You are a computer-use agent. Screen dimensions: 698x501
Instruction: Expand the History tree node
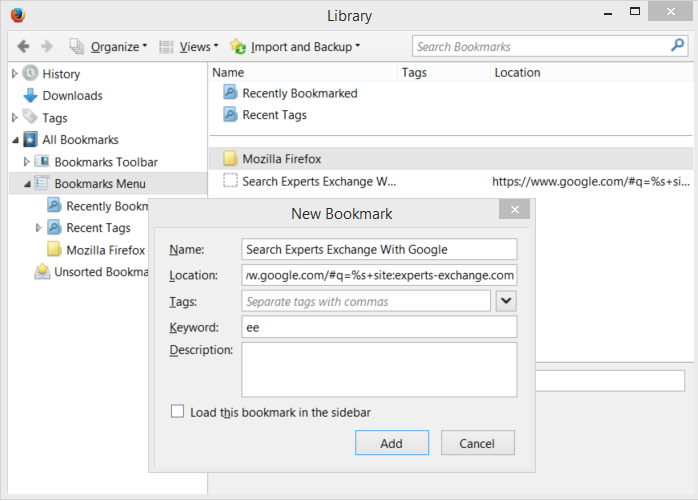14,73
